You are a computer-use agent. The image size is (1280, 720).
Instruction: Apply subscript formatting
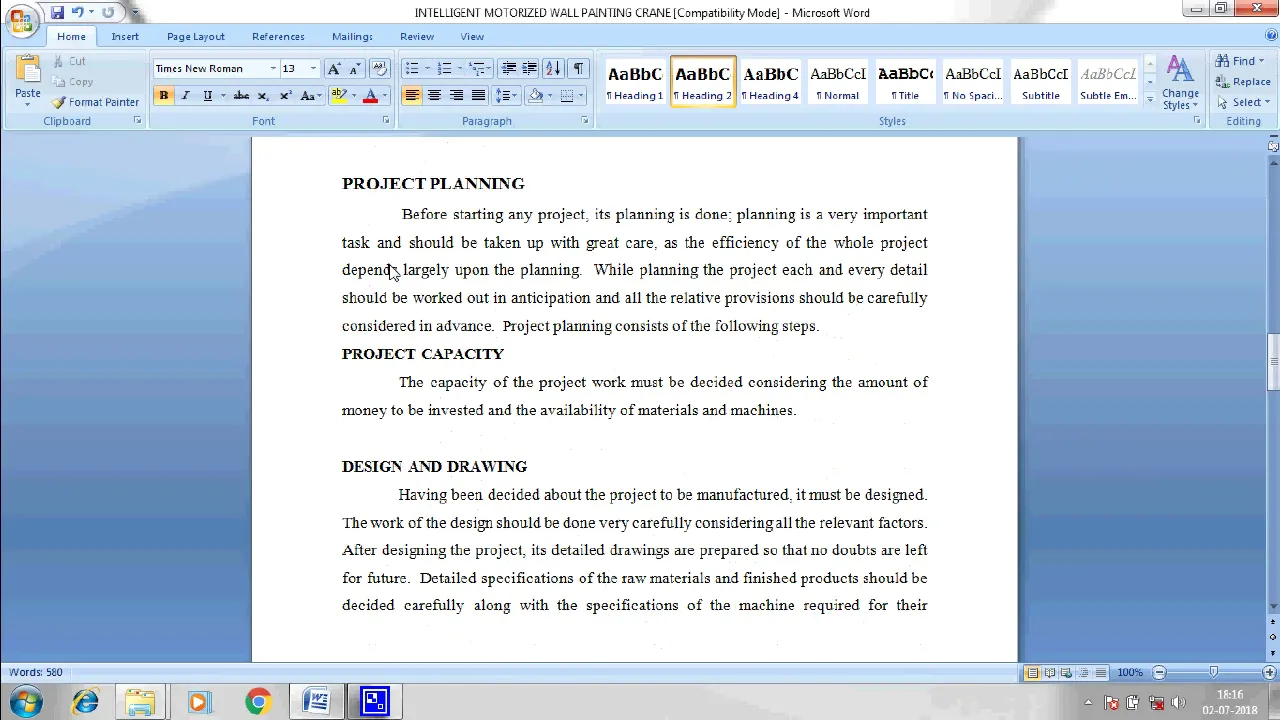(x=263, y=96)
